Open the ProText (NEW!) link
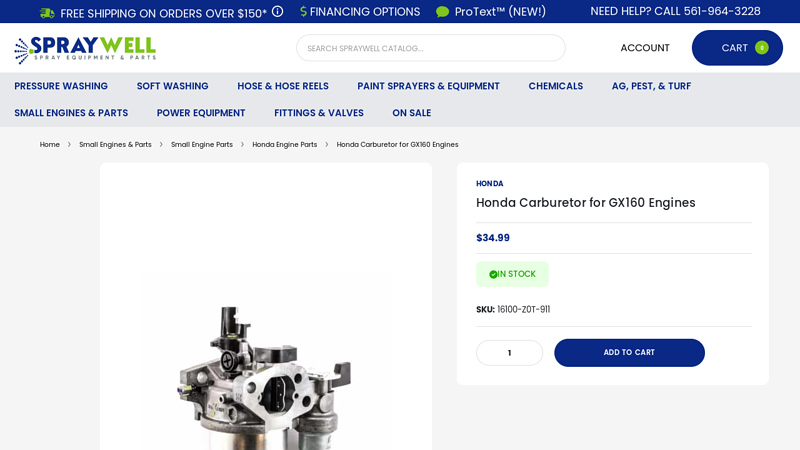800x450 pixels. tap(500, 11)
